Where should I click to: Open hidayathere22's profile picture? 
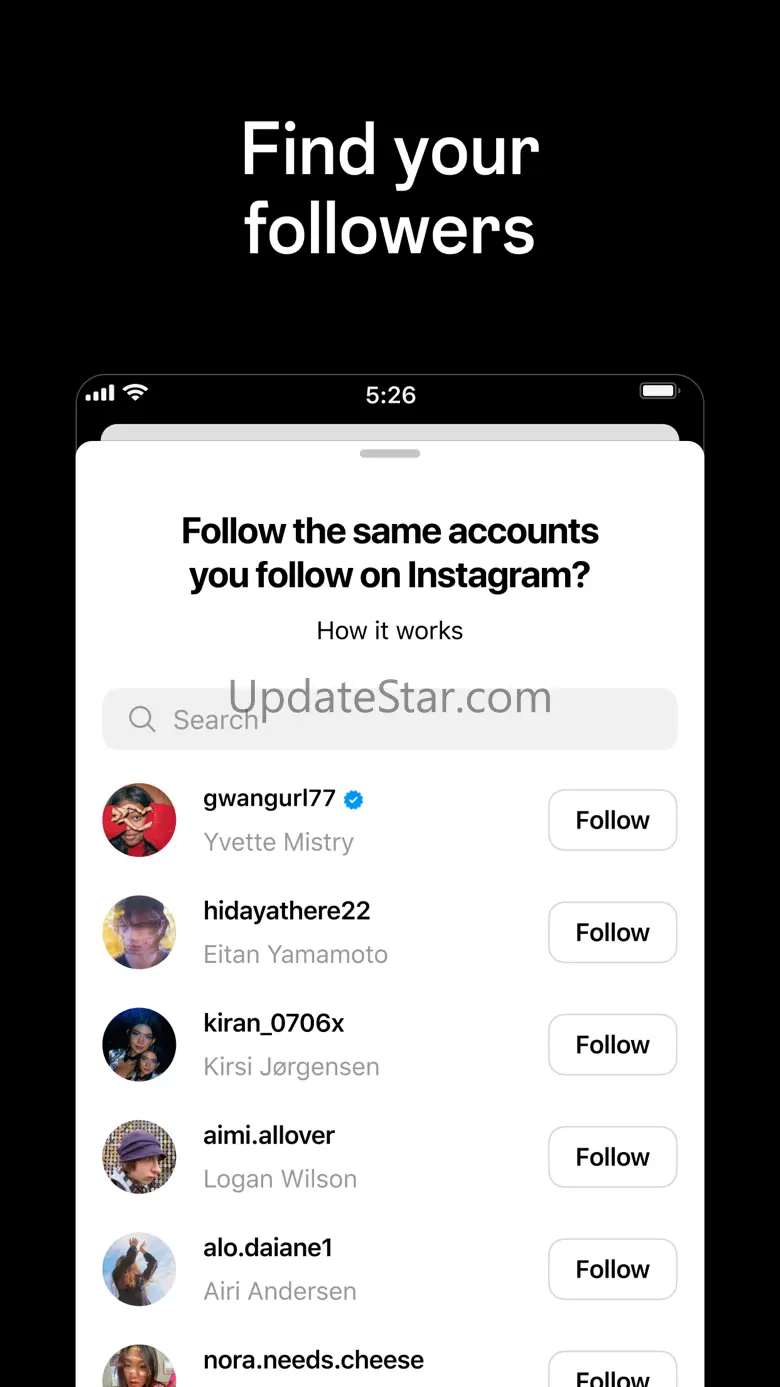[139, 932]
